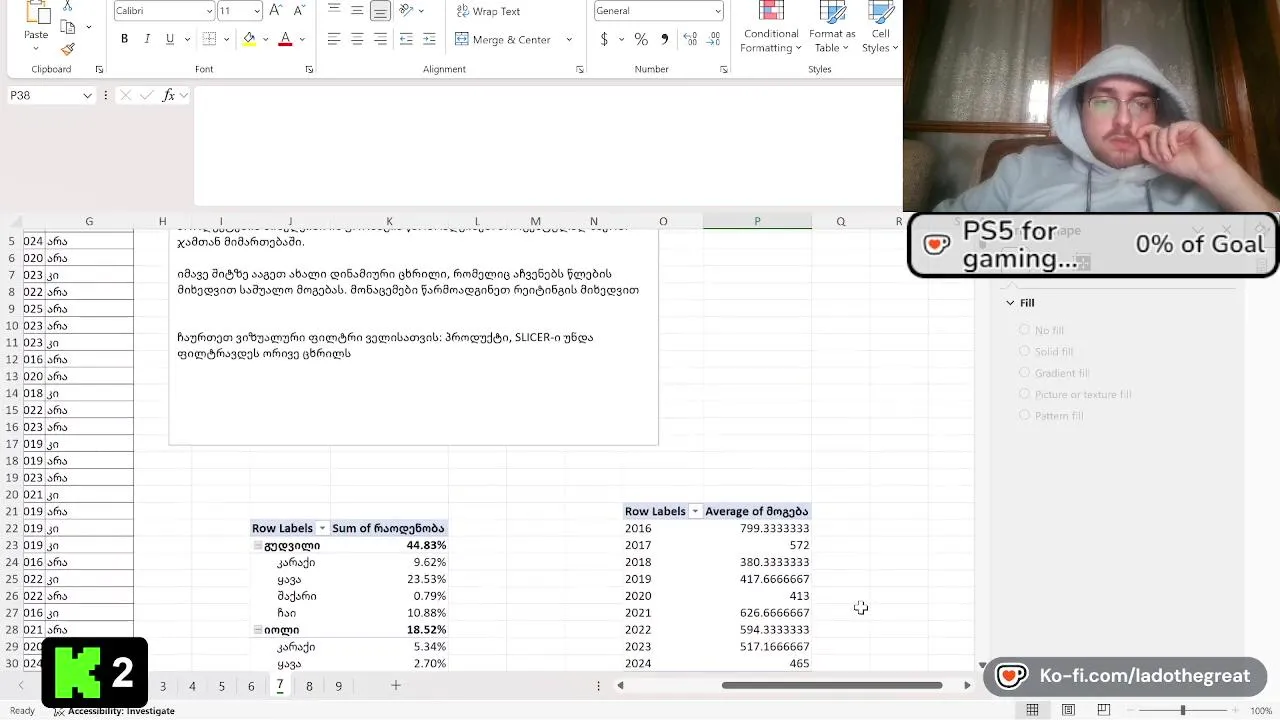Screen dimensions: 1280x720
Task: Select Picture or texture fill option
Action: coord(1024,394)
